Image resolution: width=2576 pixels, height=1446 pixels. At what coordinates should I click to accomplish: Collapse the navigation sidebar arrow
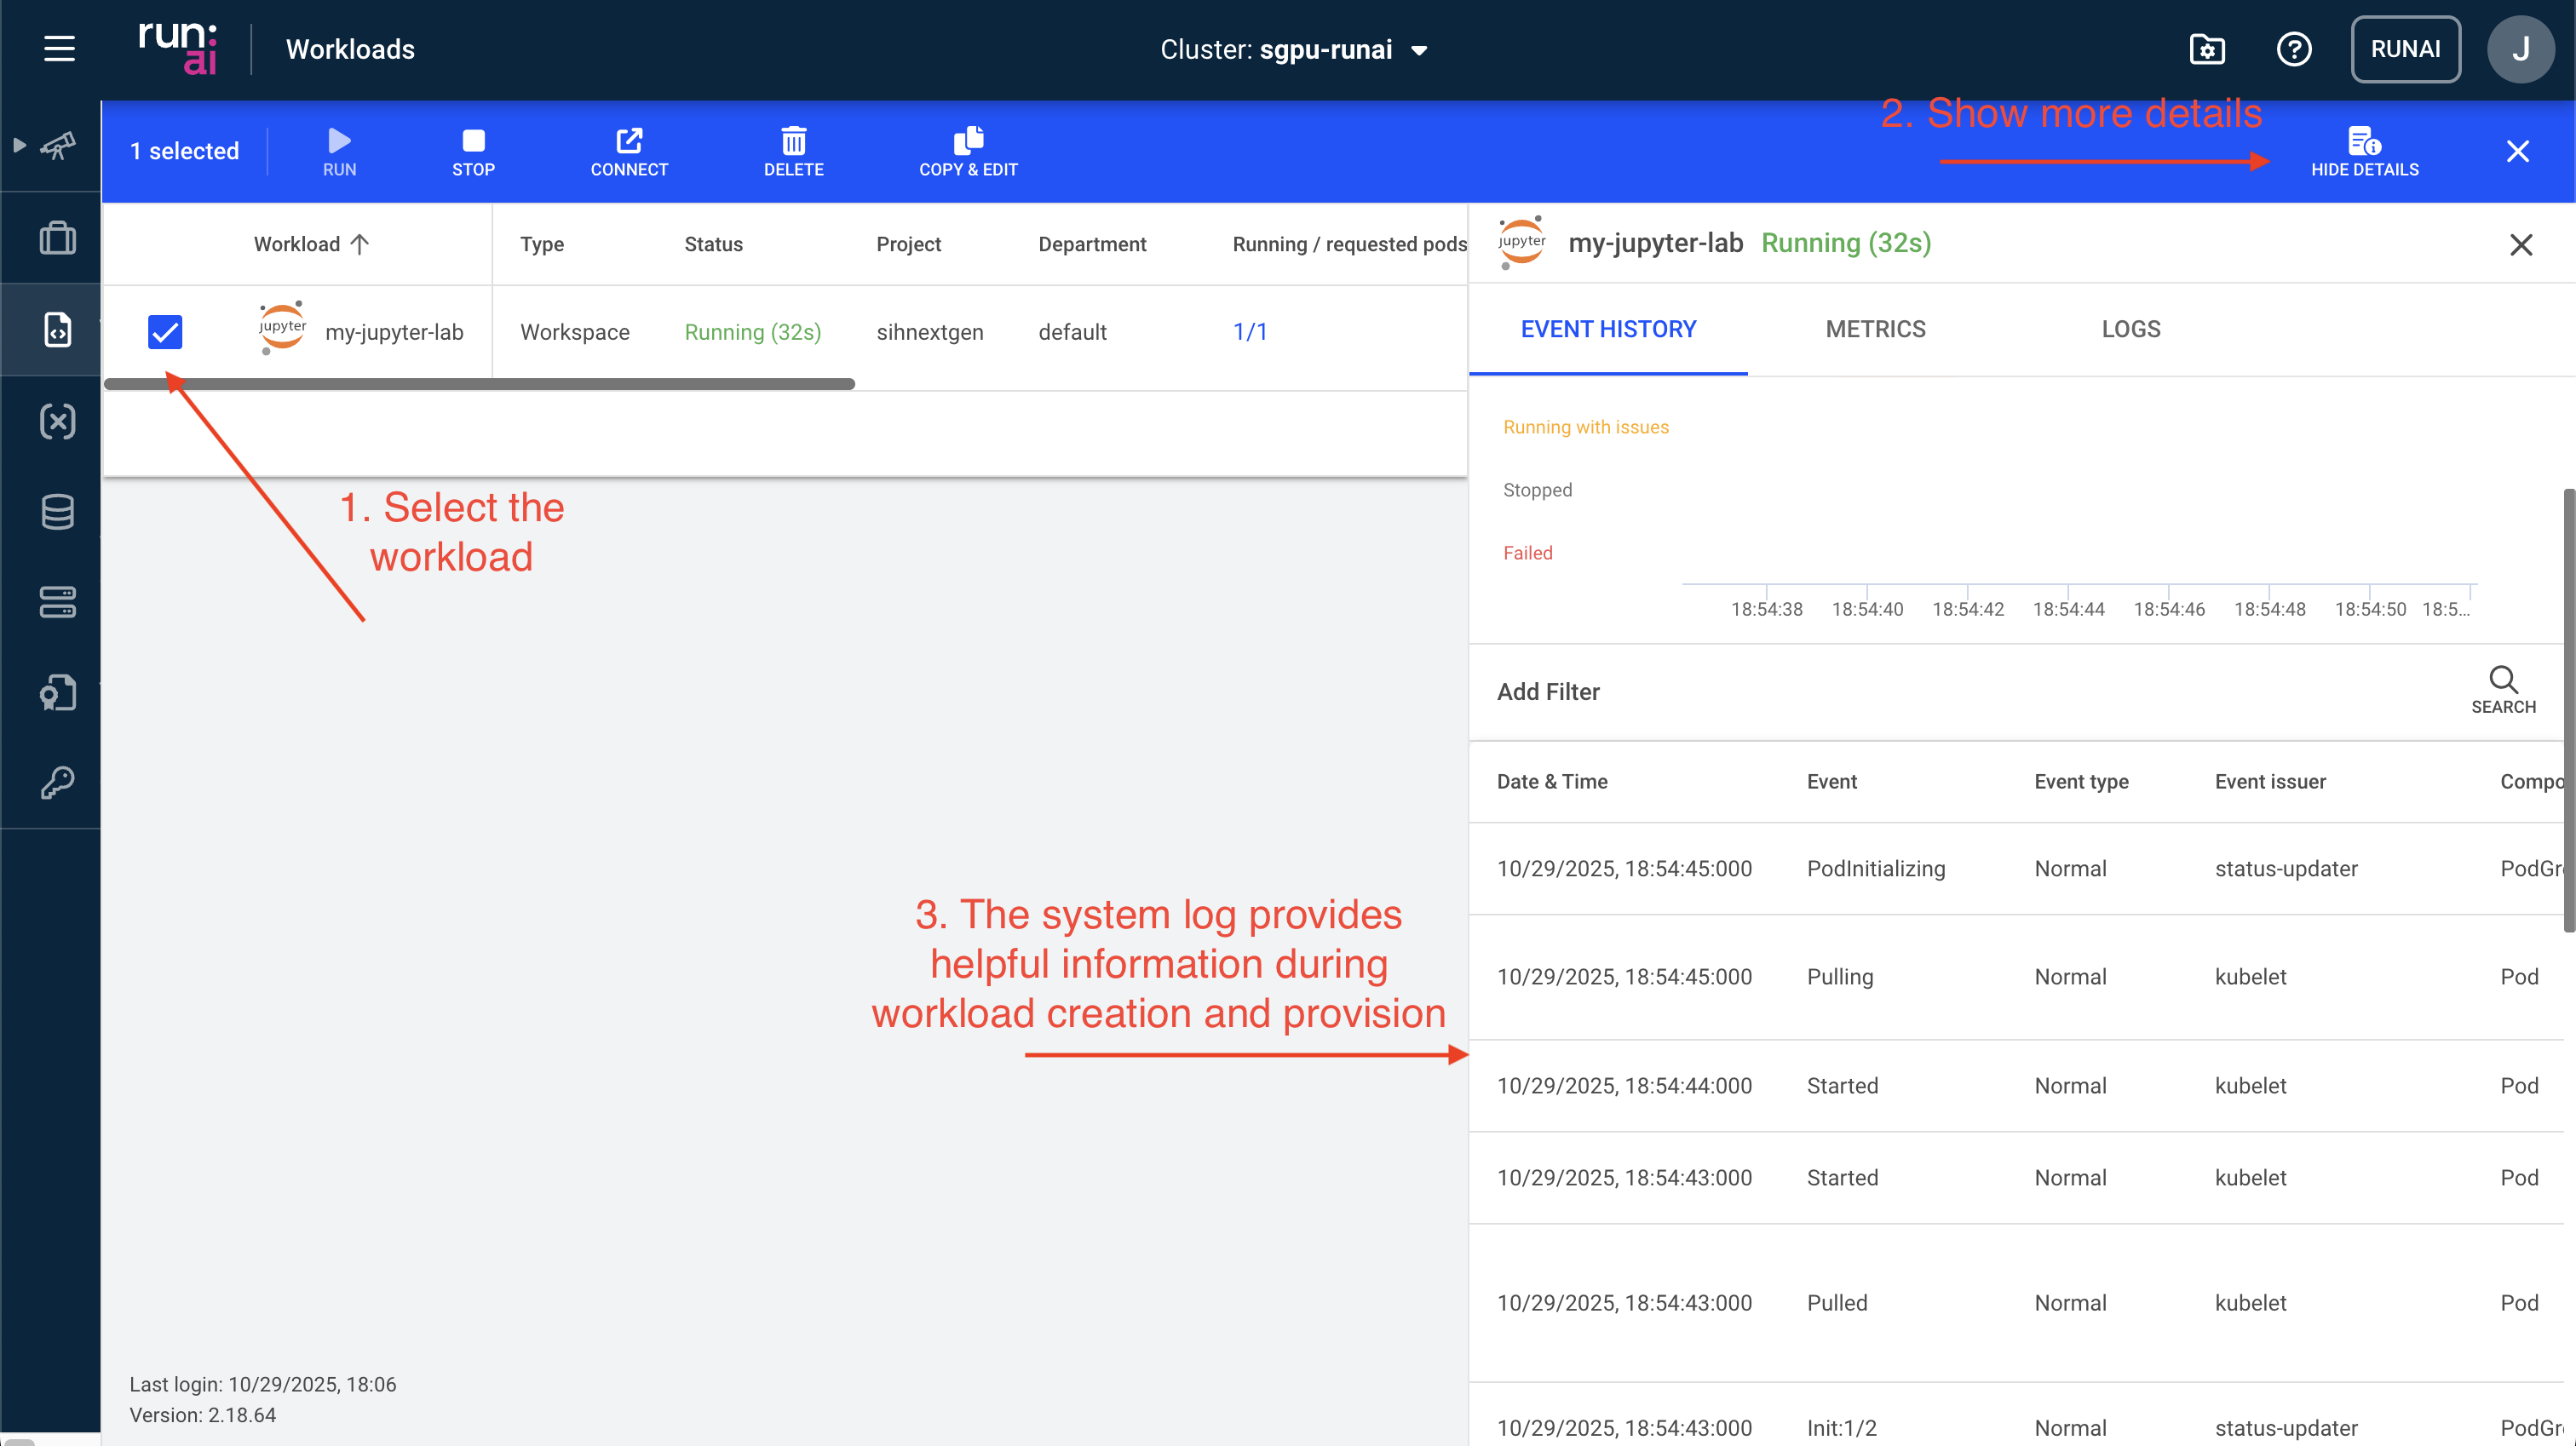tap(20, 144)
